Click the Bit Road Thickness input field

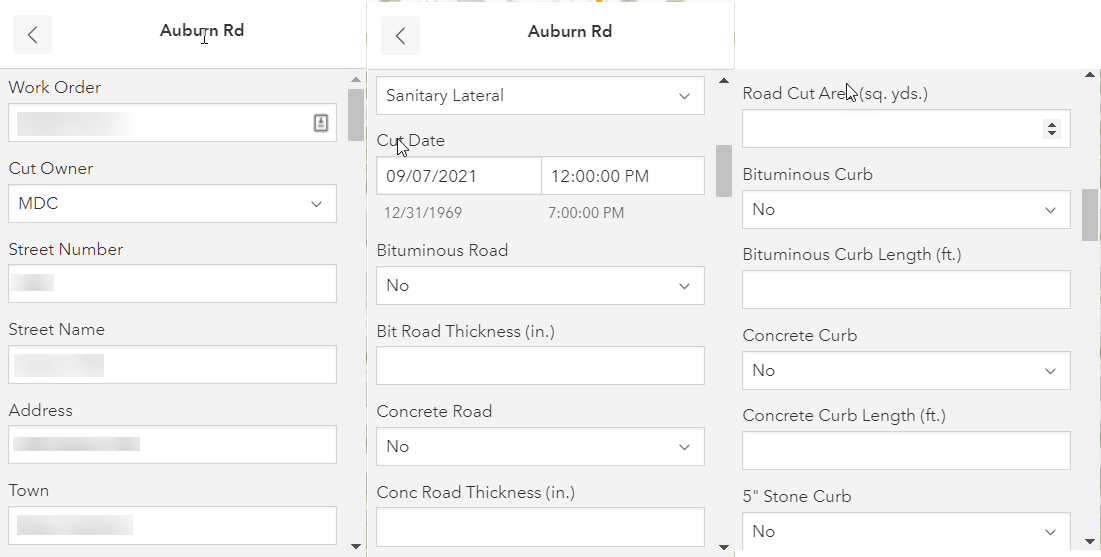(x=540, y=366)
